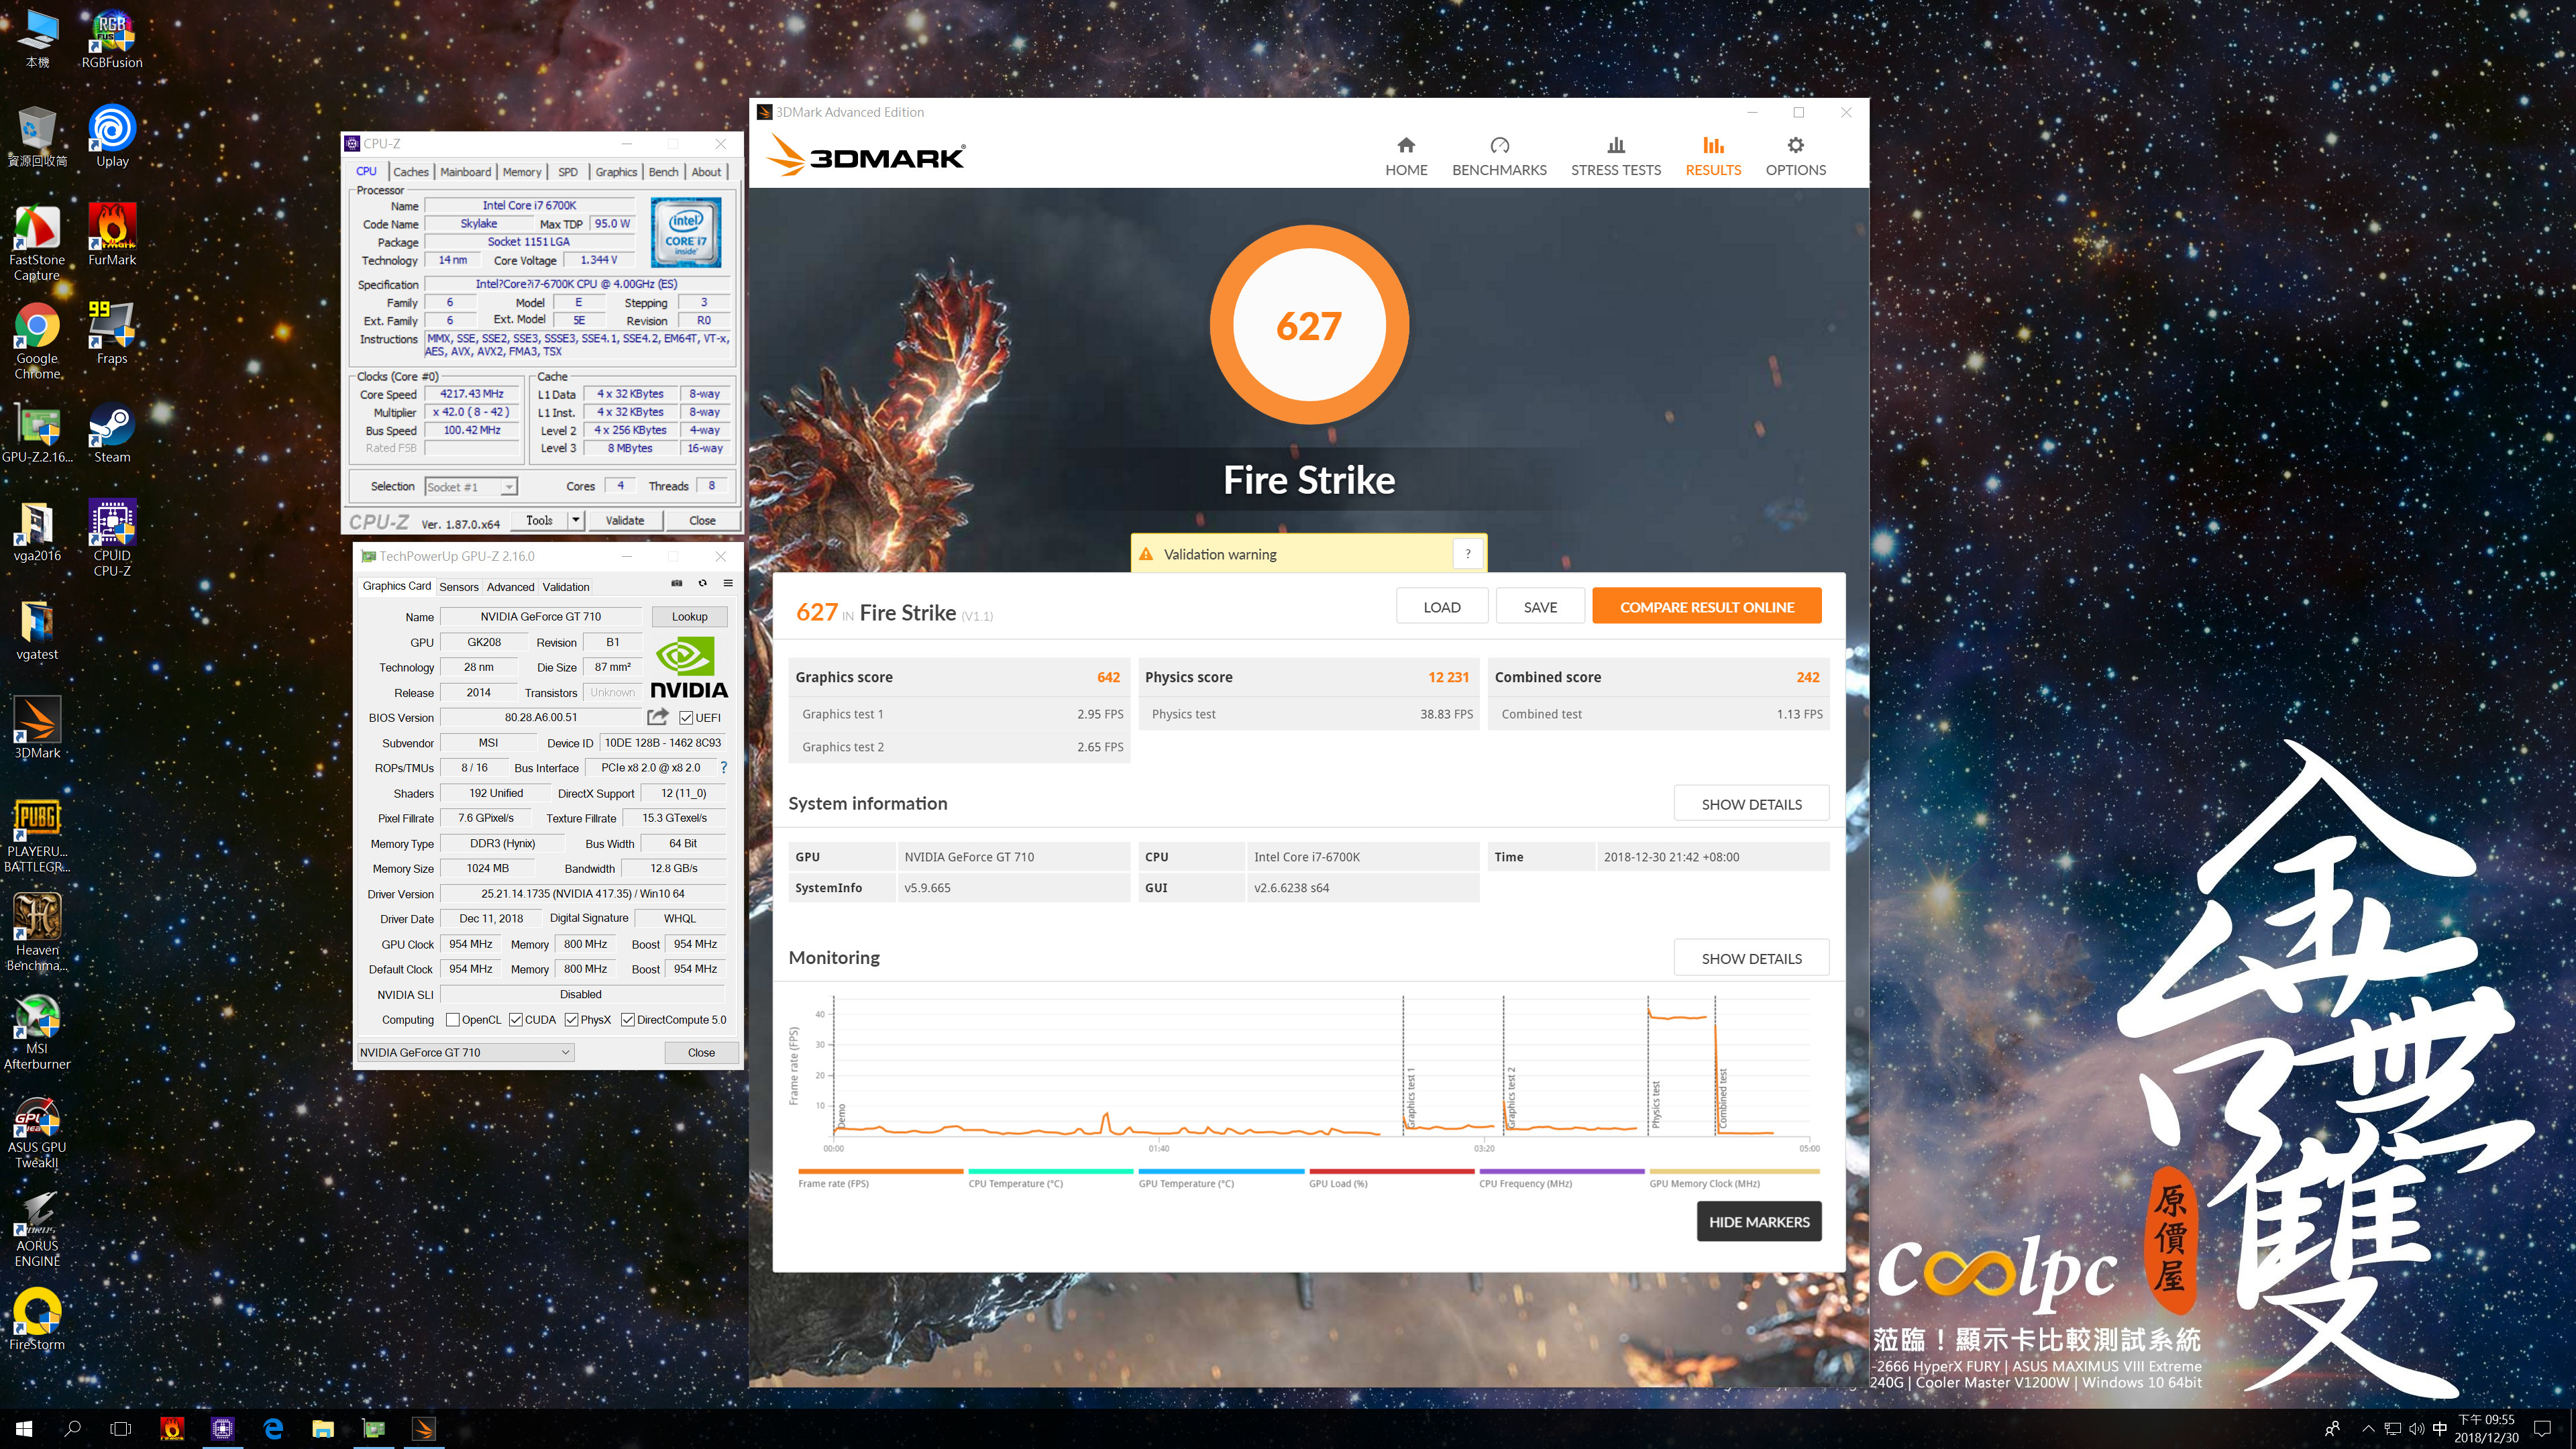Open the Fraps desktop icon
The image size is (2576, 1449).
tap(112, 334)
